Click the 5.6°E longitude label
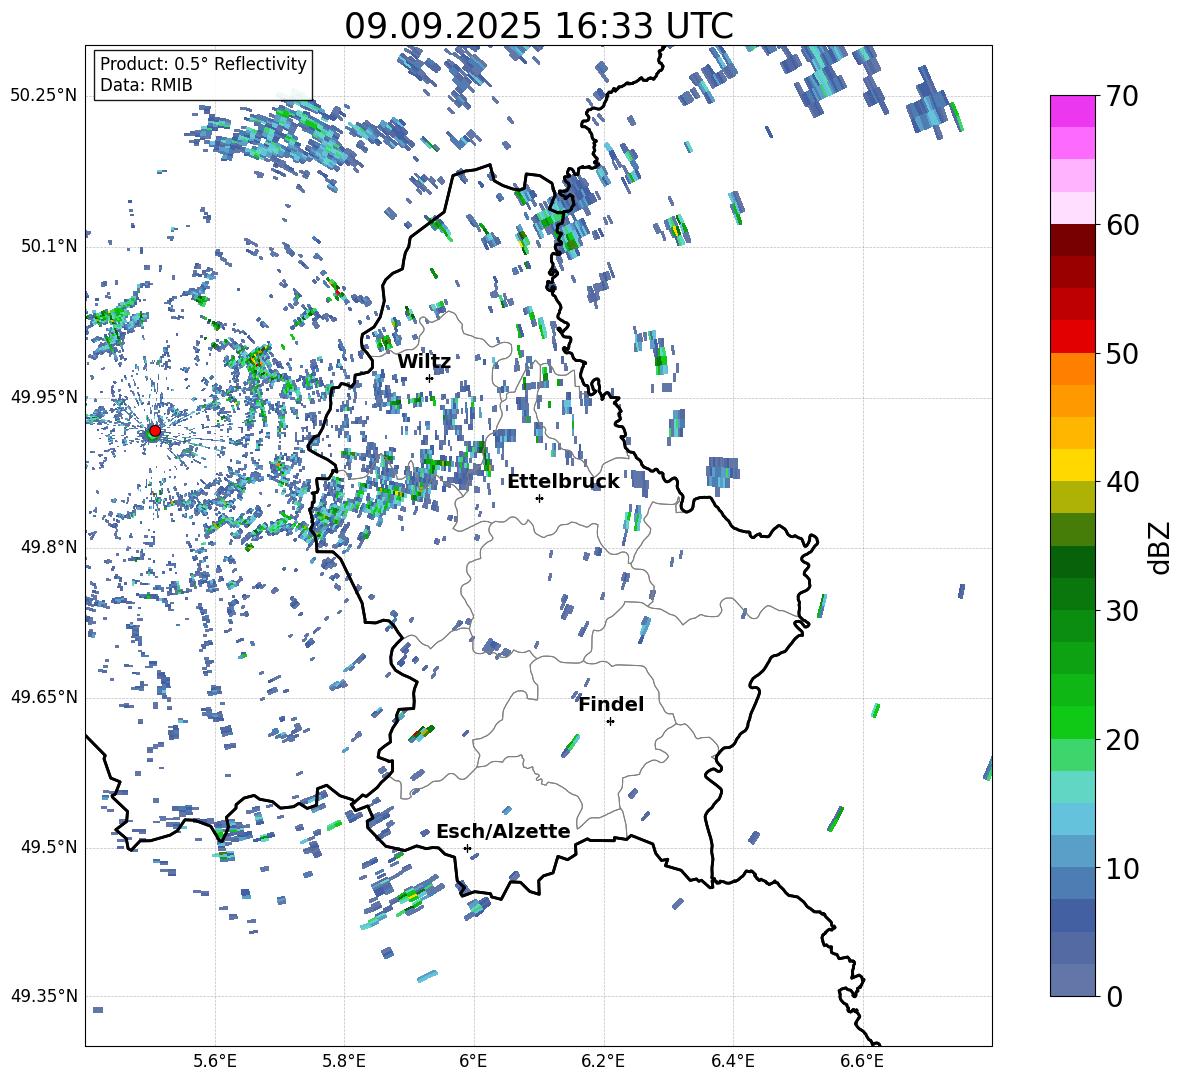Viewport: 1184px width, 1081px height. (x=215, y=1061)
